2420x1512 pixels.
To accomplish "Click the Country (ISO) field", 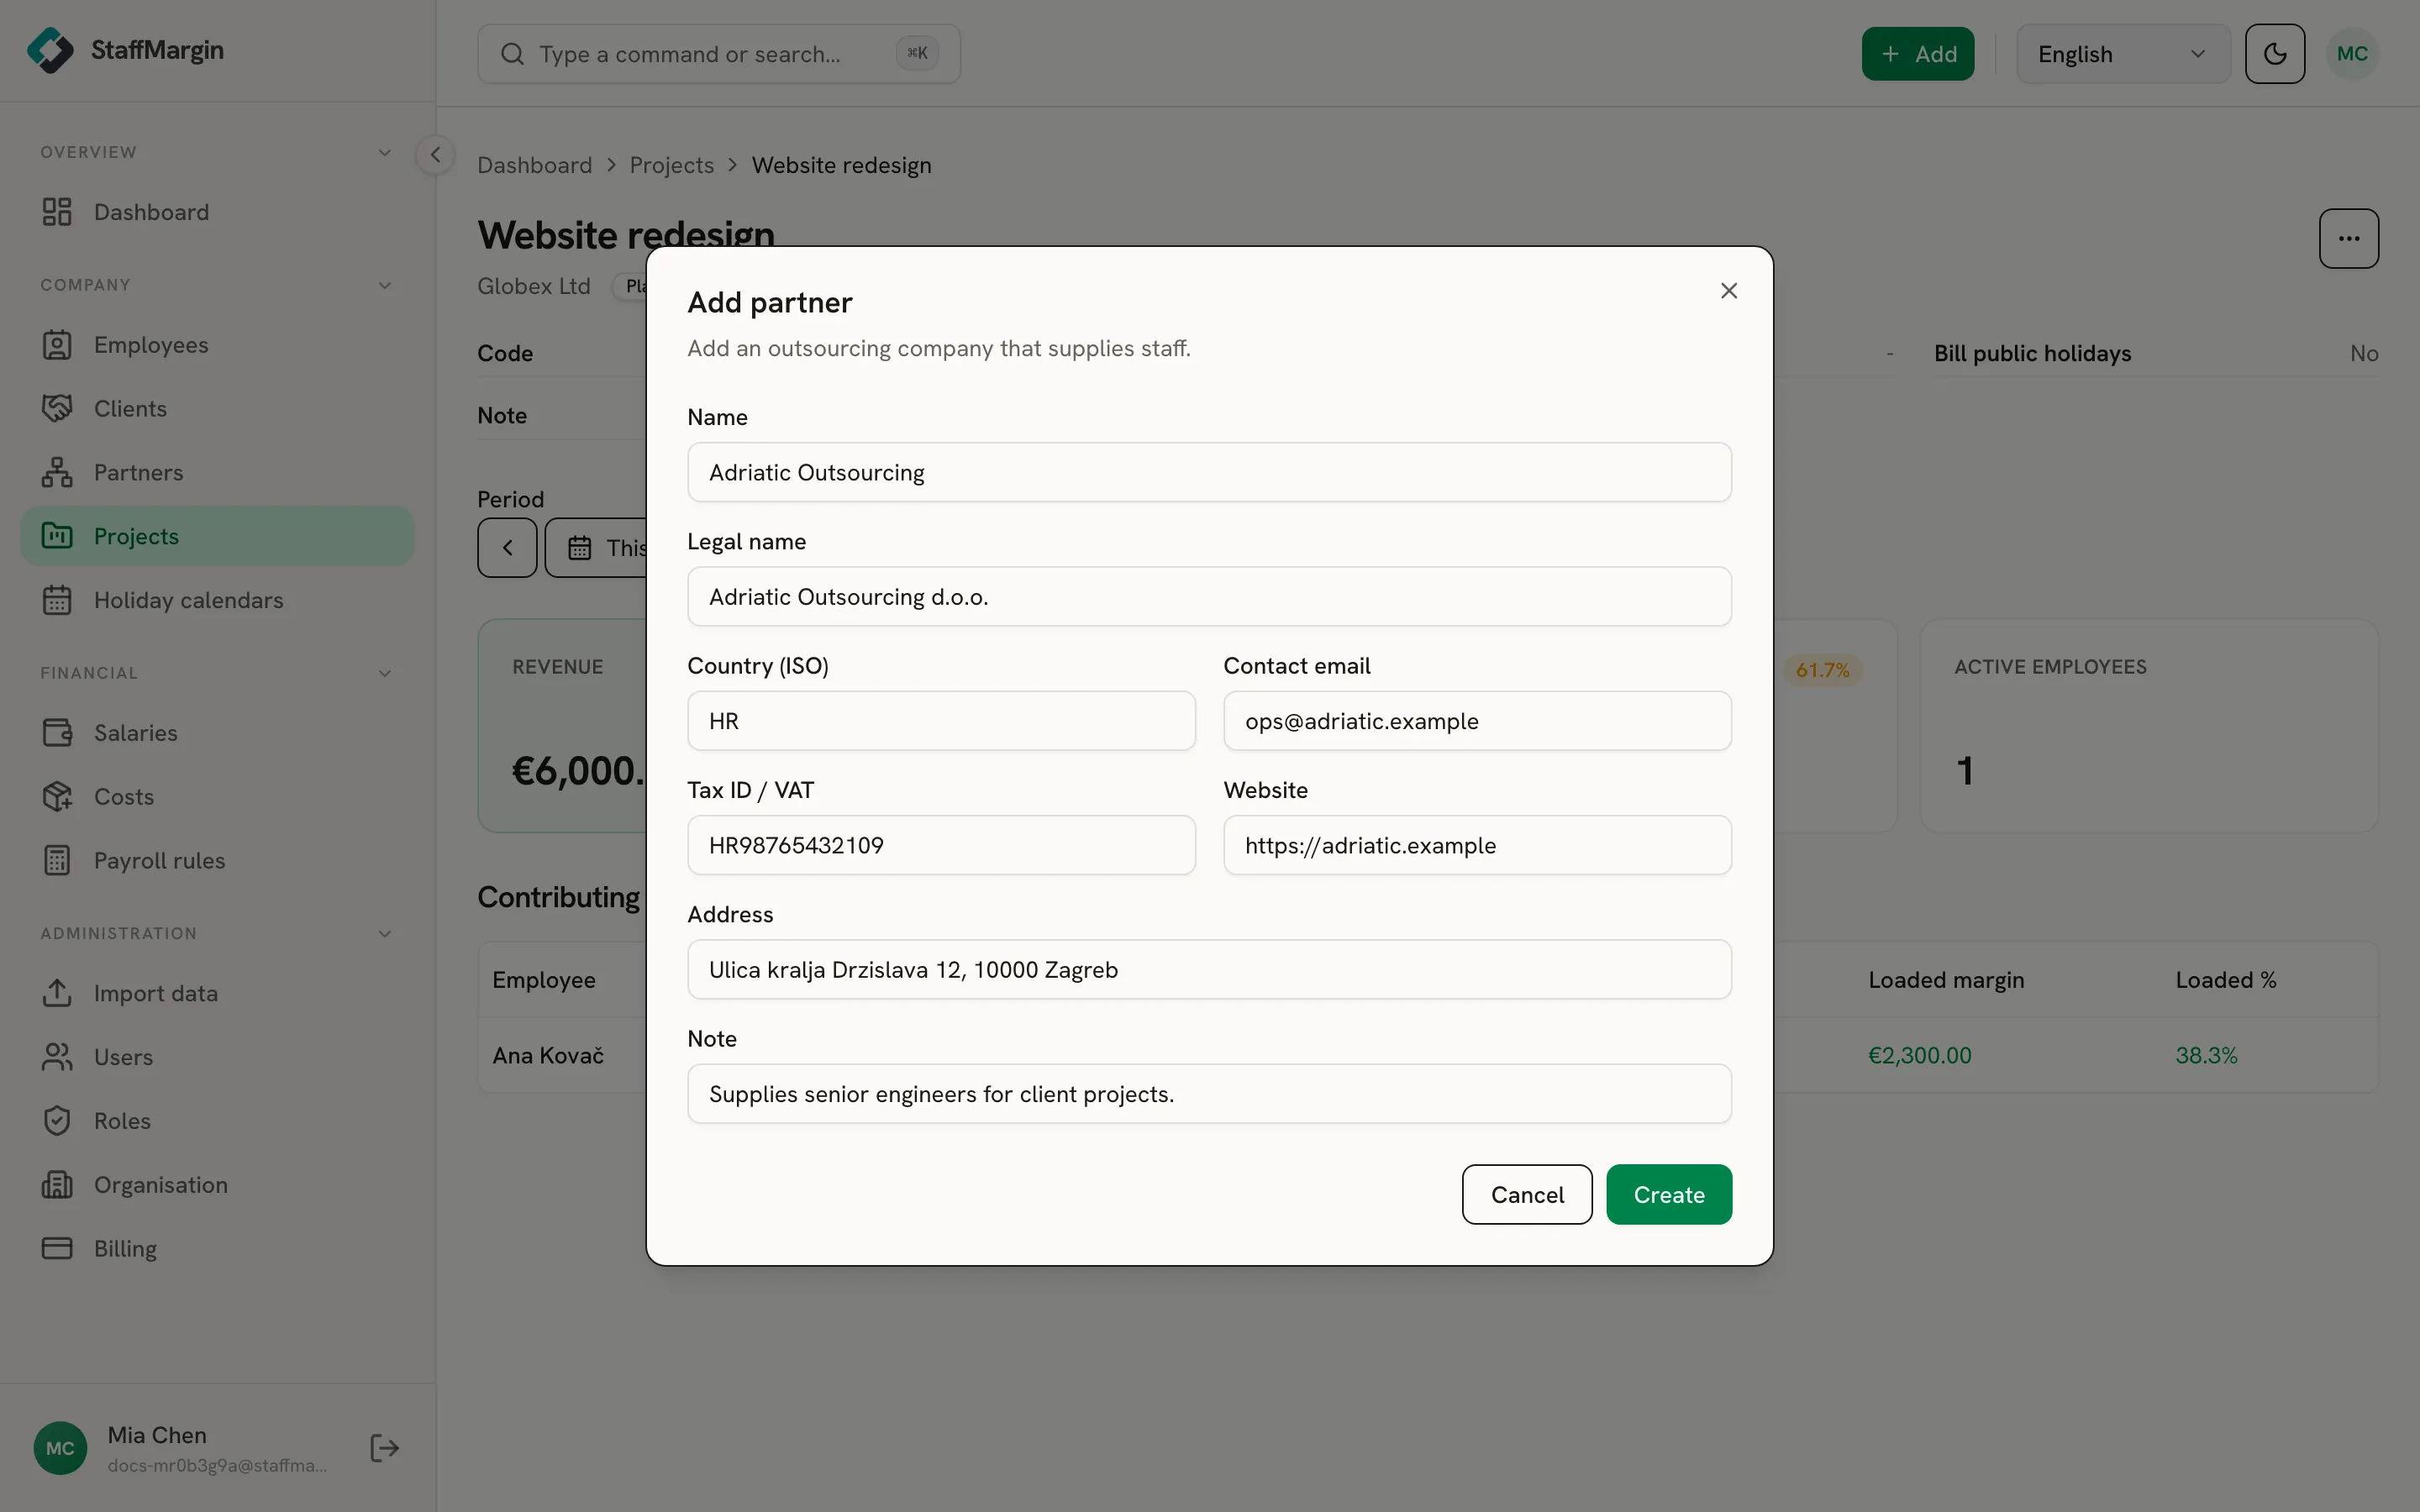I will point(941,721).
